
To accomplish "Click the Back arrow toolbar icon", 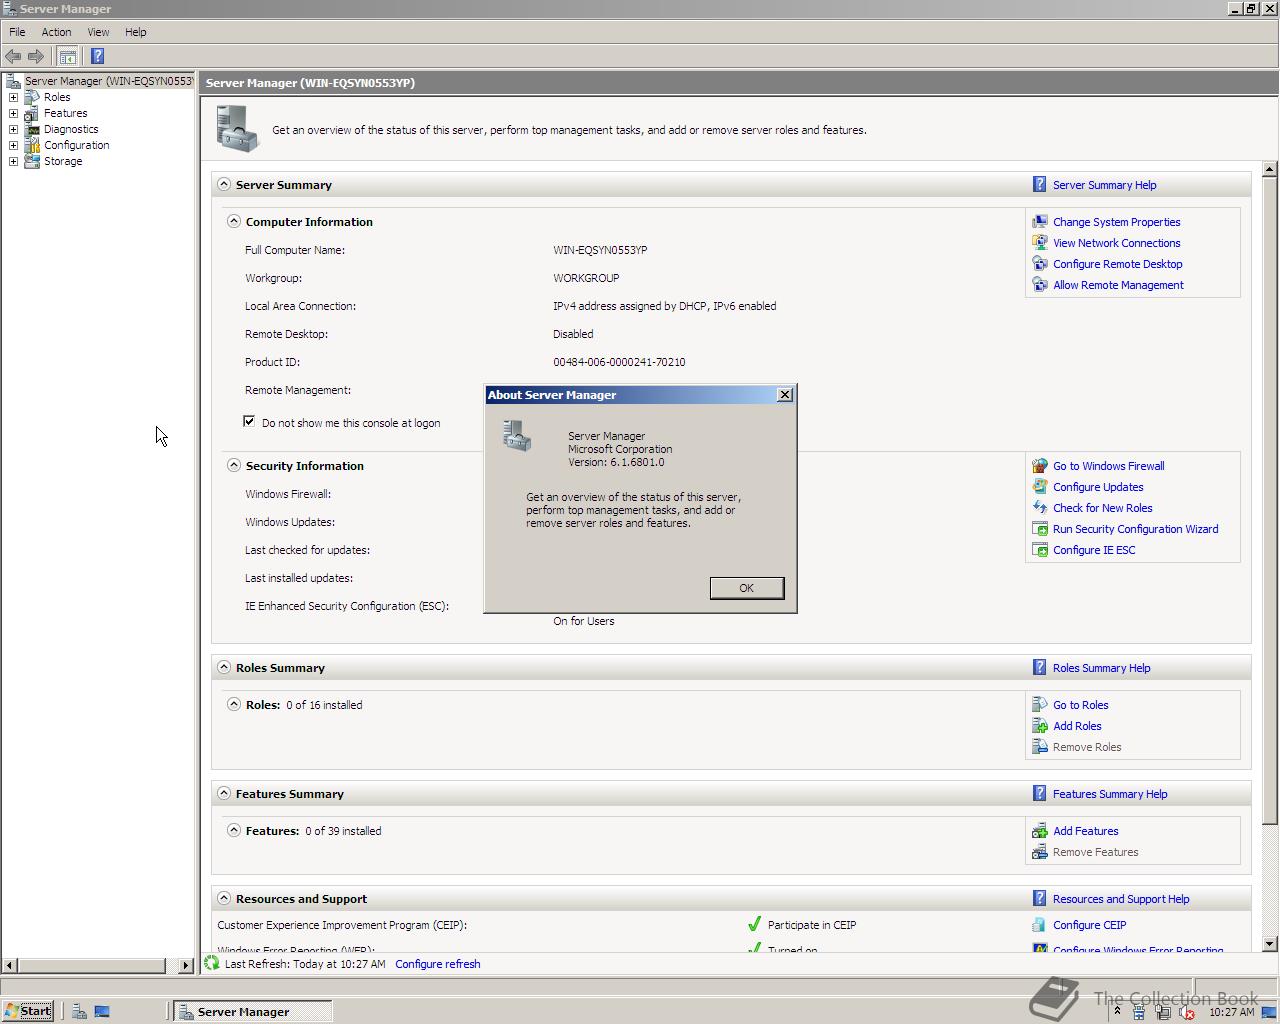I will click(x=13, y=56).
